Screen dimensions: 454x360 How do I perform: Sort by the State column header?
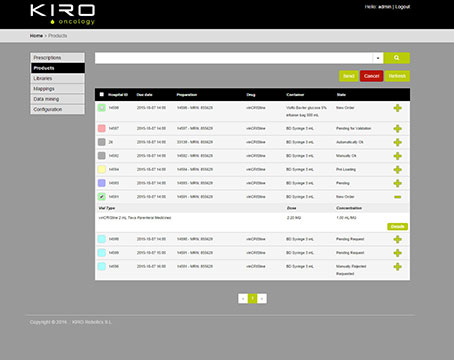pyautogui.click(x=341, y=95)
